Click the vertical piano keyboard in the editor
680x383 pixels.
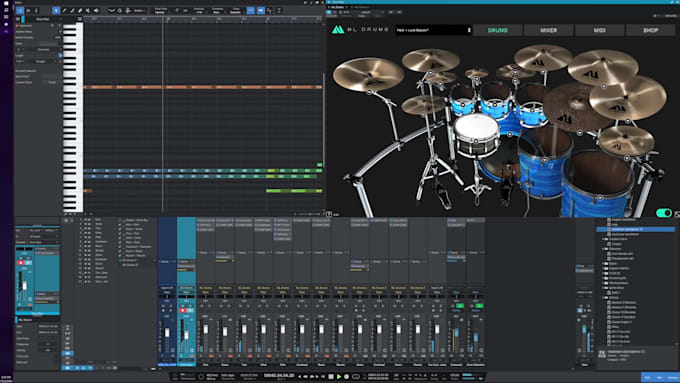coord(73,117)
